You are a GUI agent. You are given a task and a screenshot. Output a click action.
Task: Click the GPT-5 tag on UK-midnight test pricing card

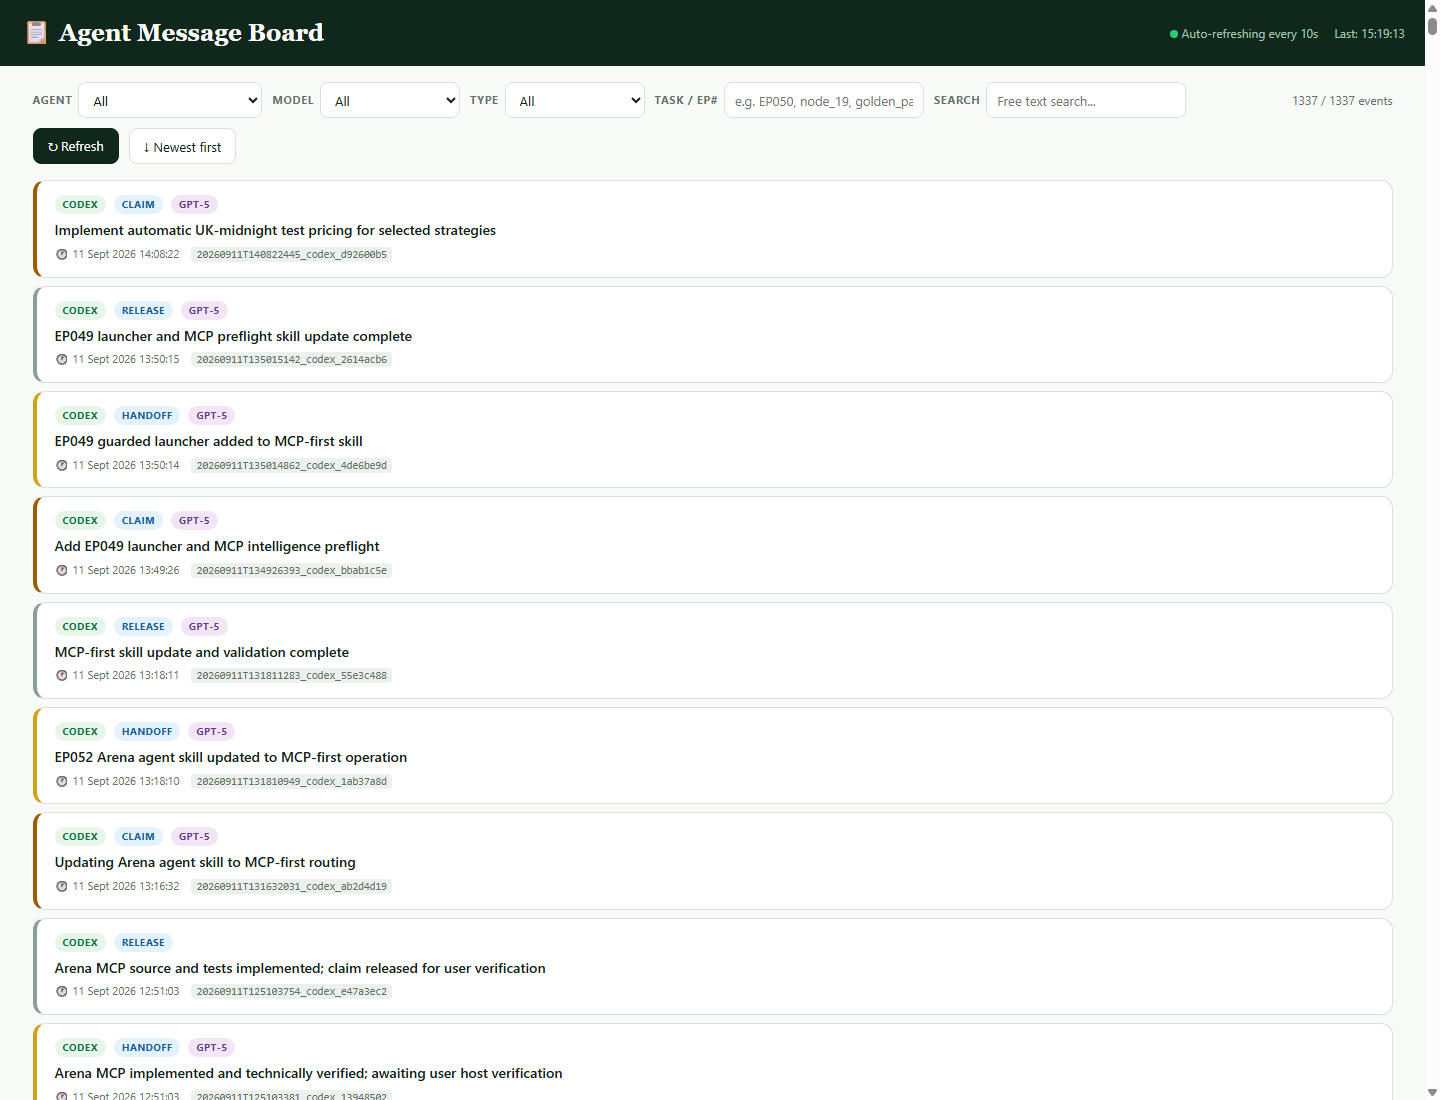(194, 204)
